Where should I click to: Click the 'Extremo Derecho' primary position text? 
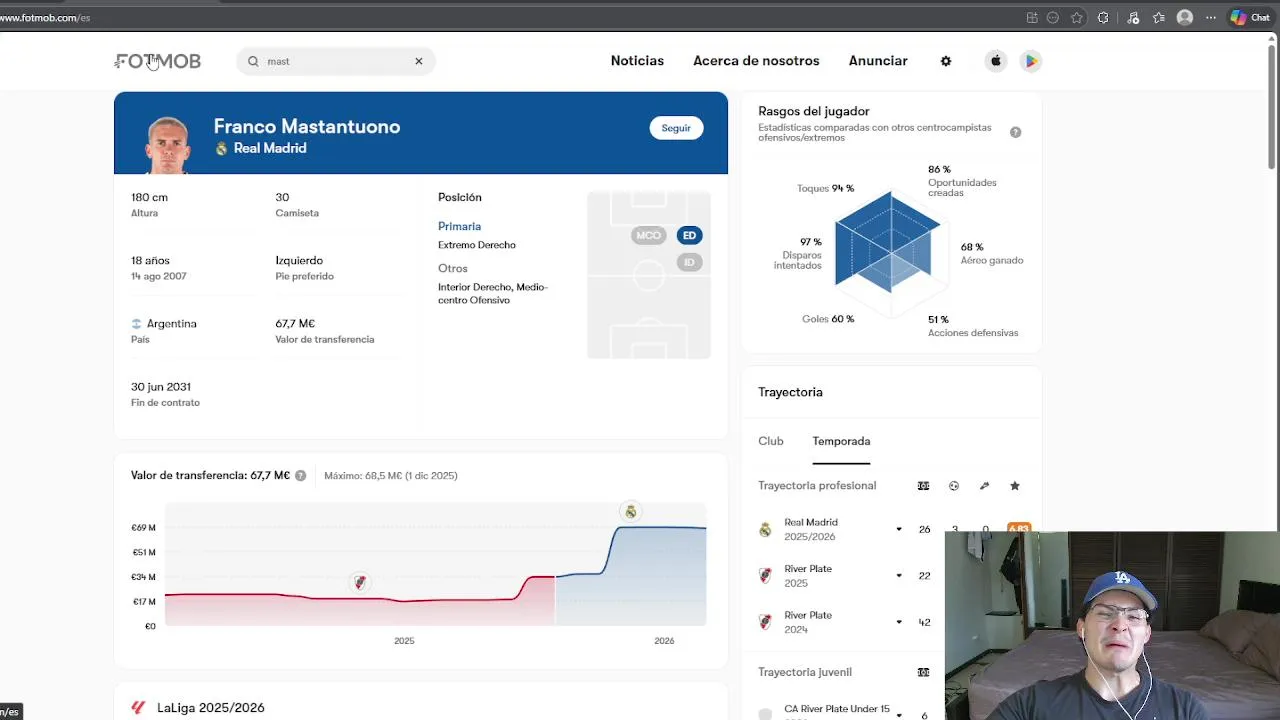477,245
